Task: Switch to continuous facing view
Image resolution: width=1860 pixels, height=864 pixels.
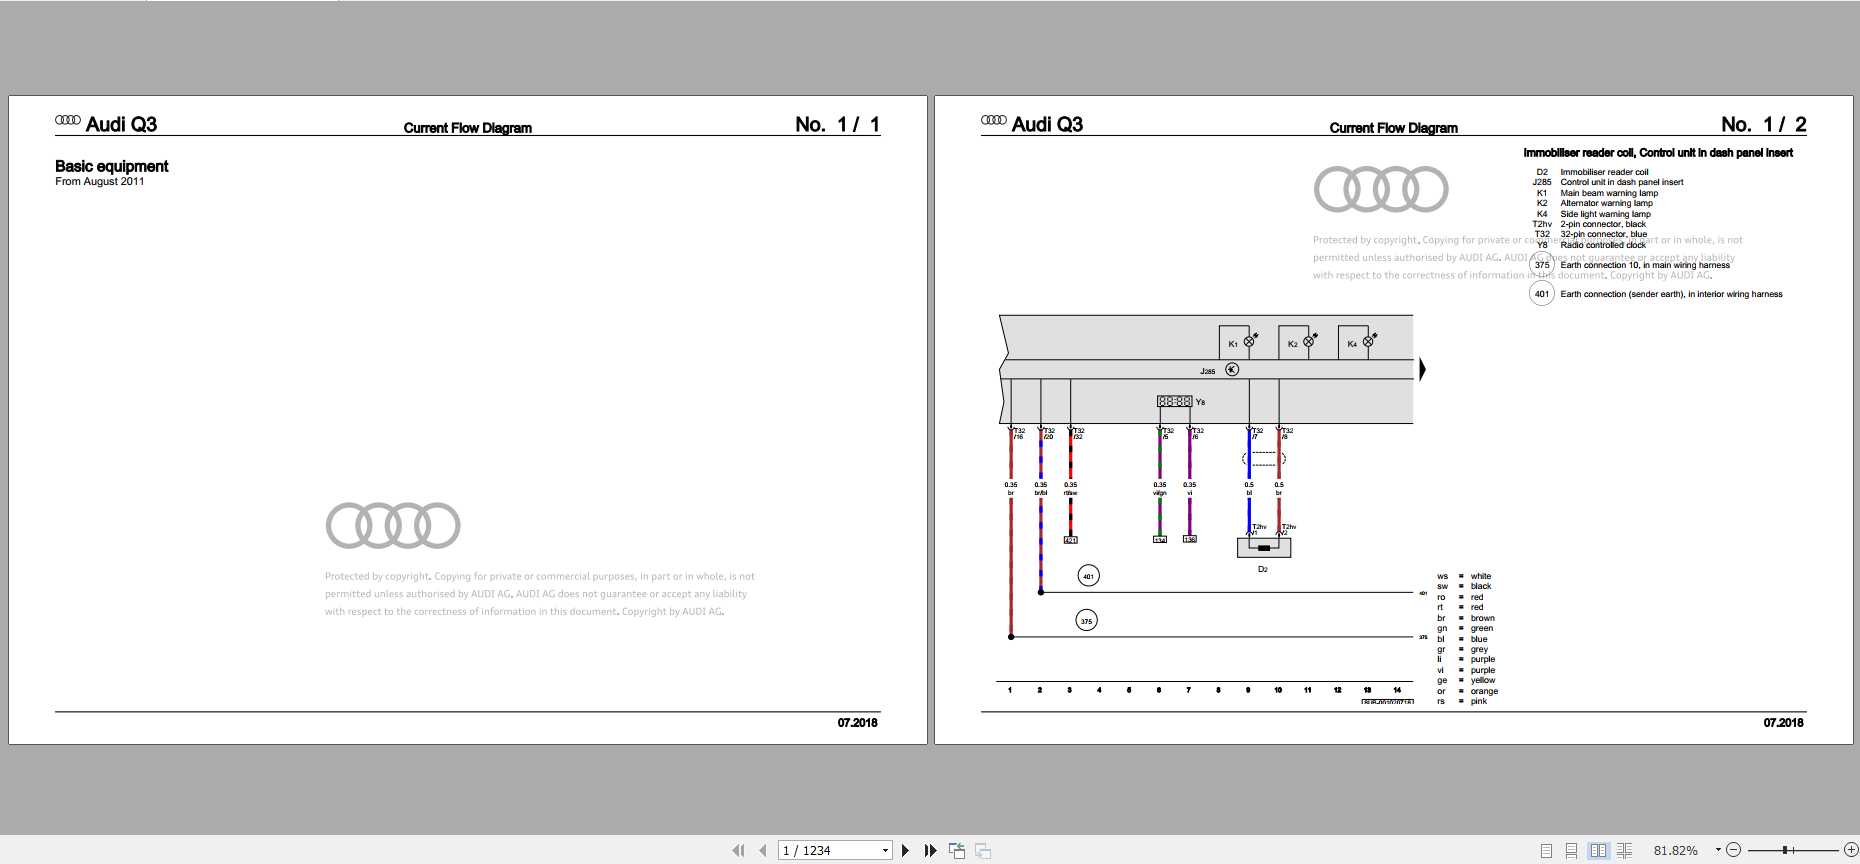Action: coord(1624,850)
